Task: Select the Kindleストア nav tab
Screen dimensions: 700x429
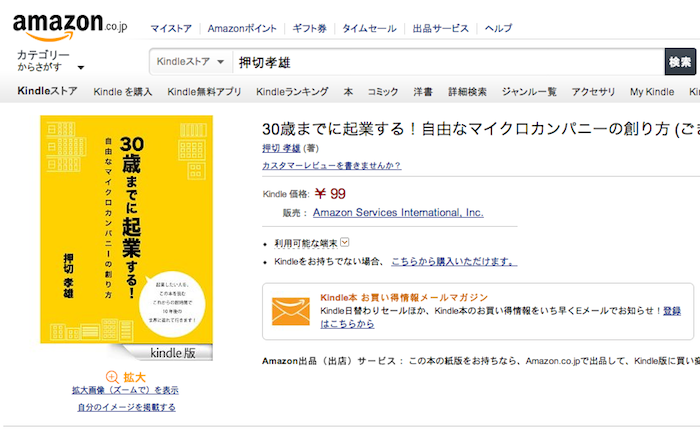Action: pyautogui.click(x=47, y=91)
